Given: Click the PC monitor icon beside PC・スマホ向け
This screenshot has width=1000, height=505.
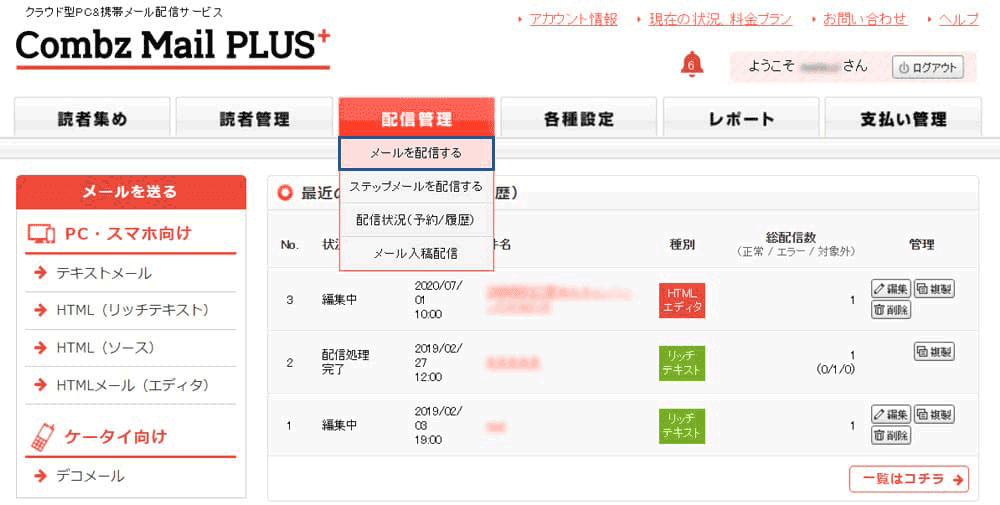Looking at the screenshot, I should point(41,234).
